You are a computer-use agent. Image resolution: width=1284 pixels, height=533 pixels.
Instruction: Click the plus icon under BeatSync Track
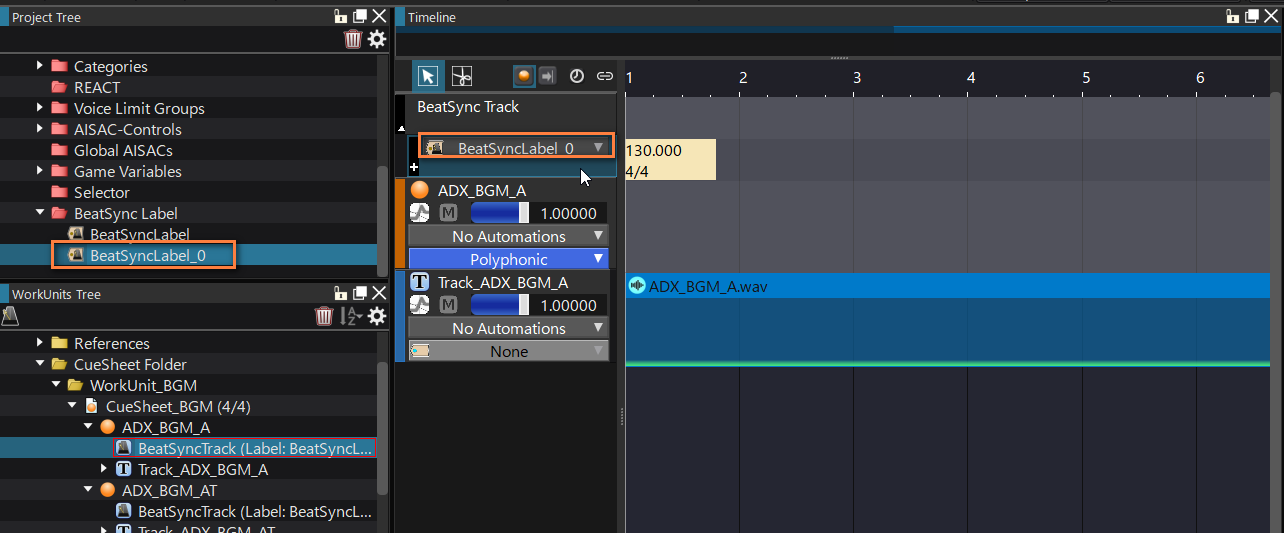[414, 169]
